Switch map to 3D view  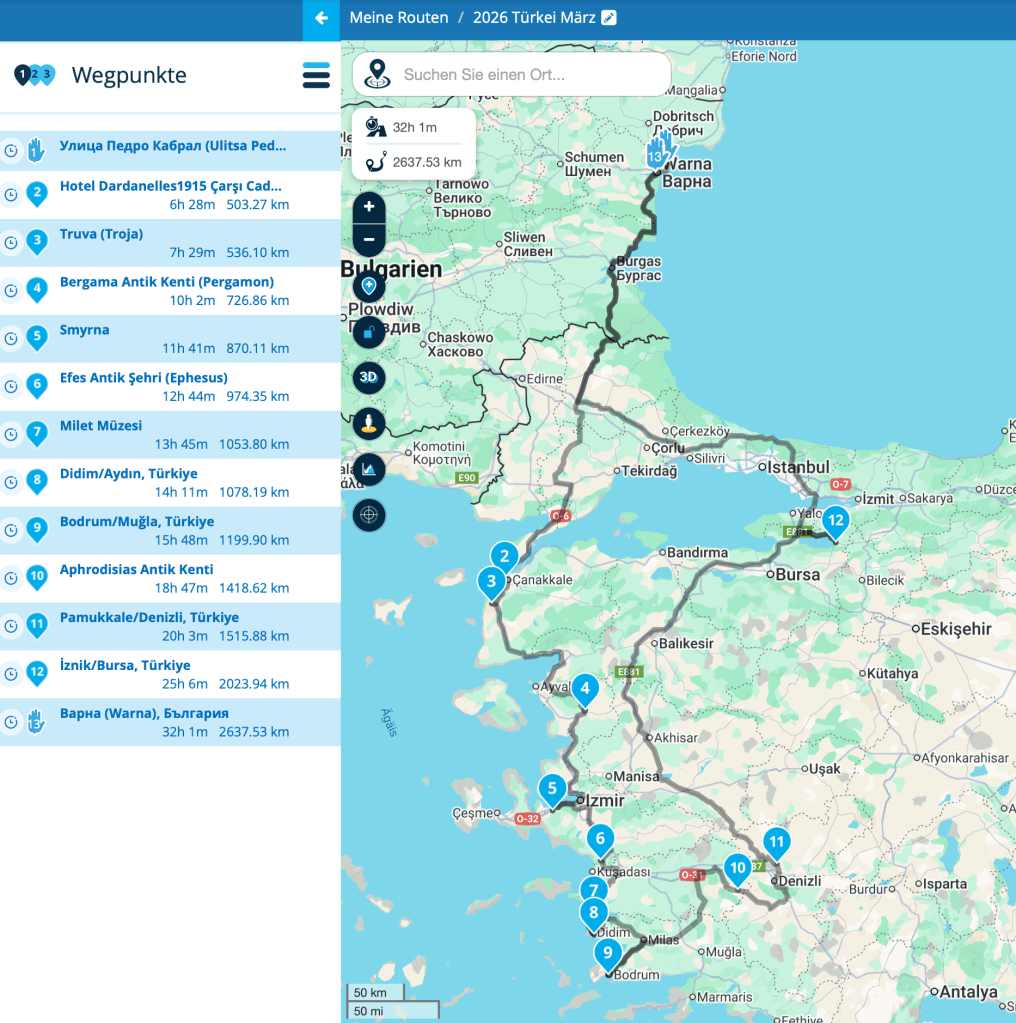click(x=369, y=377)
